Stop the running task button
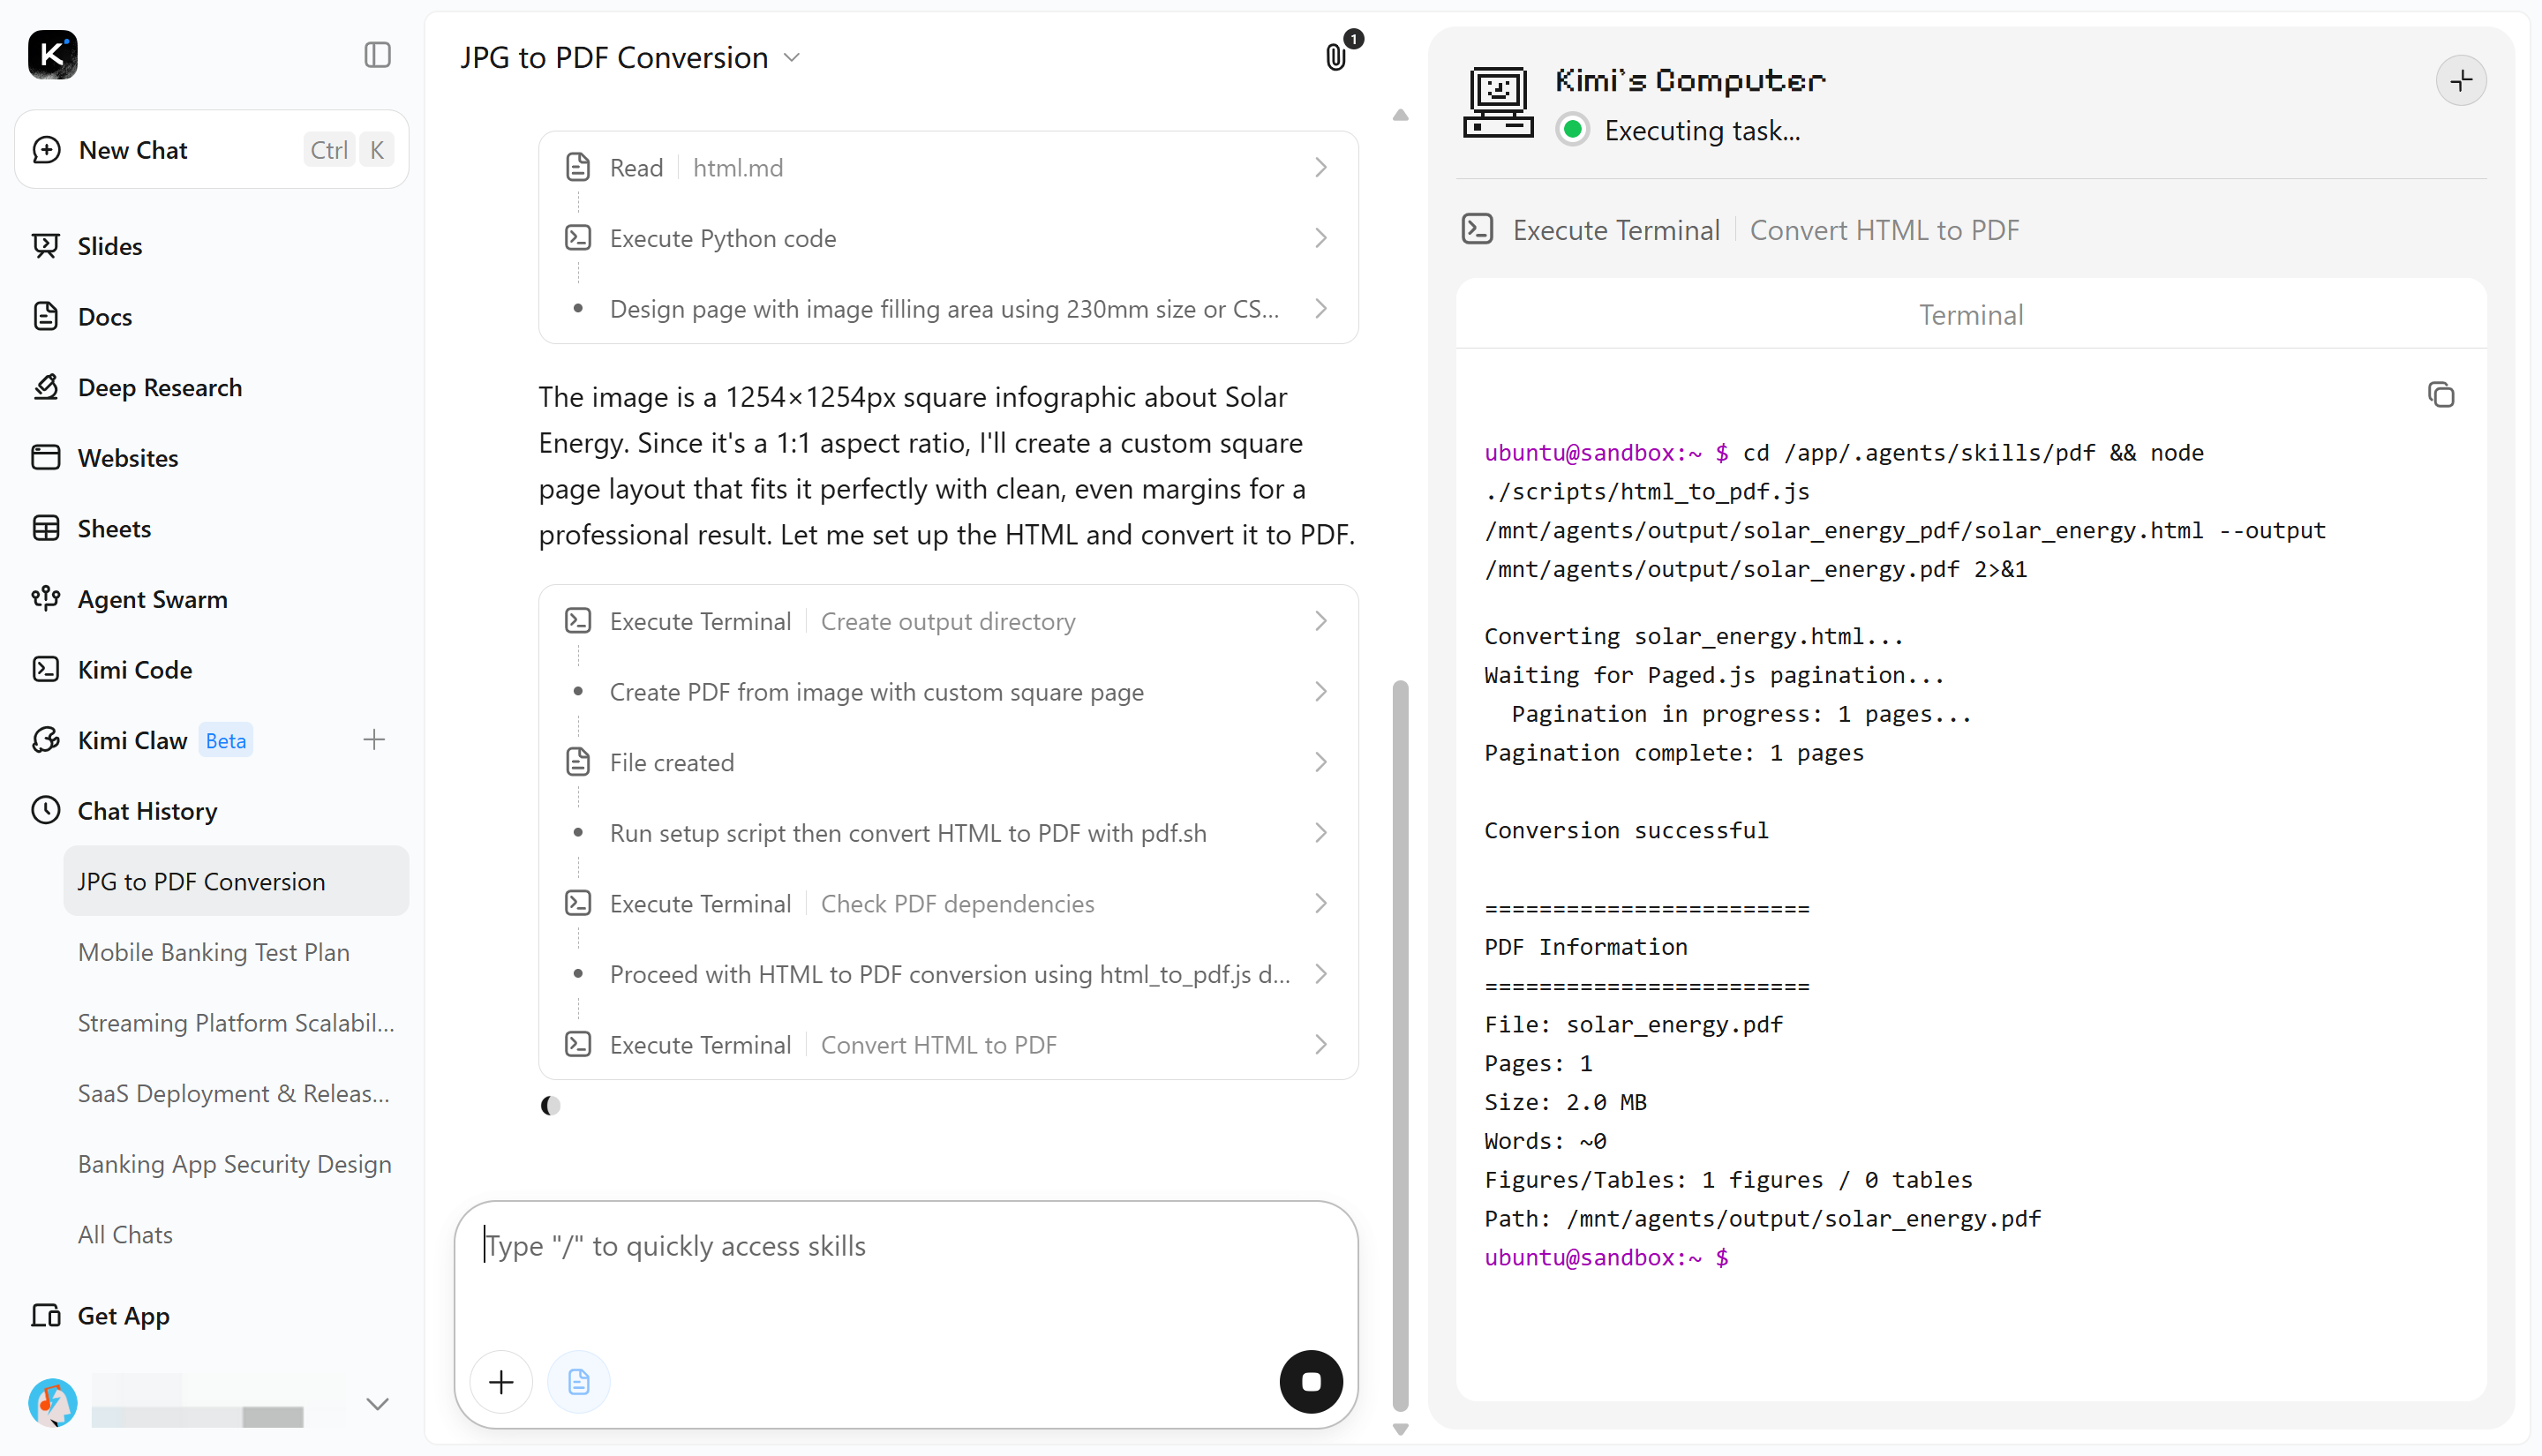 coord(1311,1382)
